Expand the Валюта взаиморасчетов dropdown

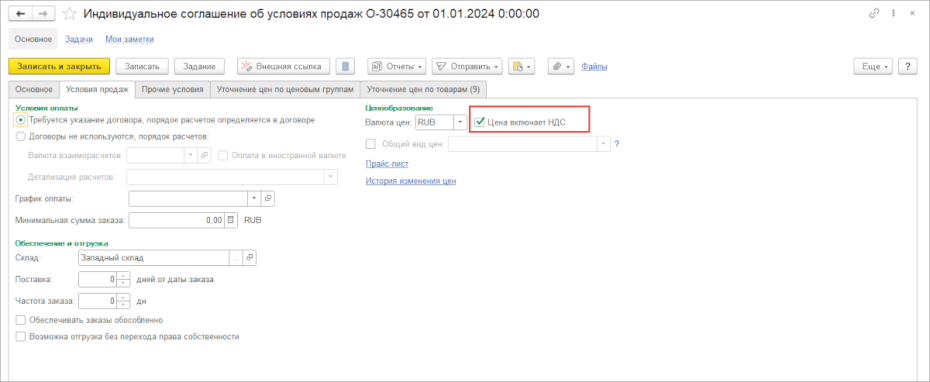point(191,155)
